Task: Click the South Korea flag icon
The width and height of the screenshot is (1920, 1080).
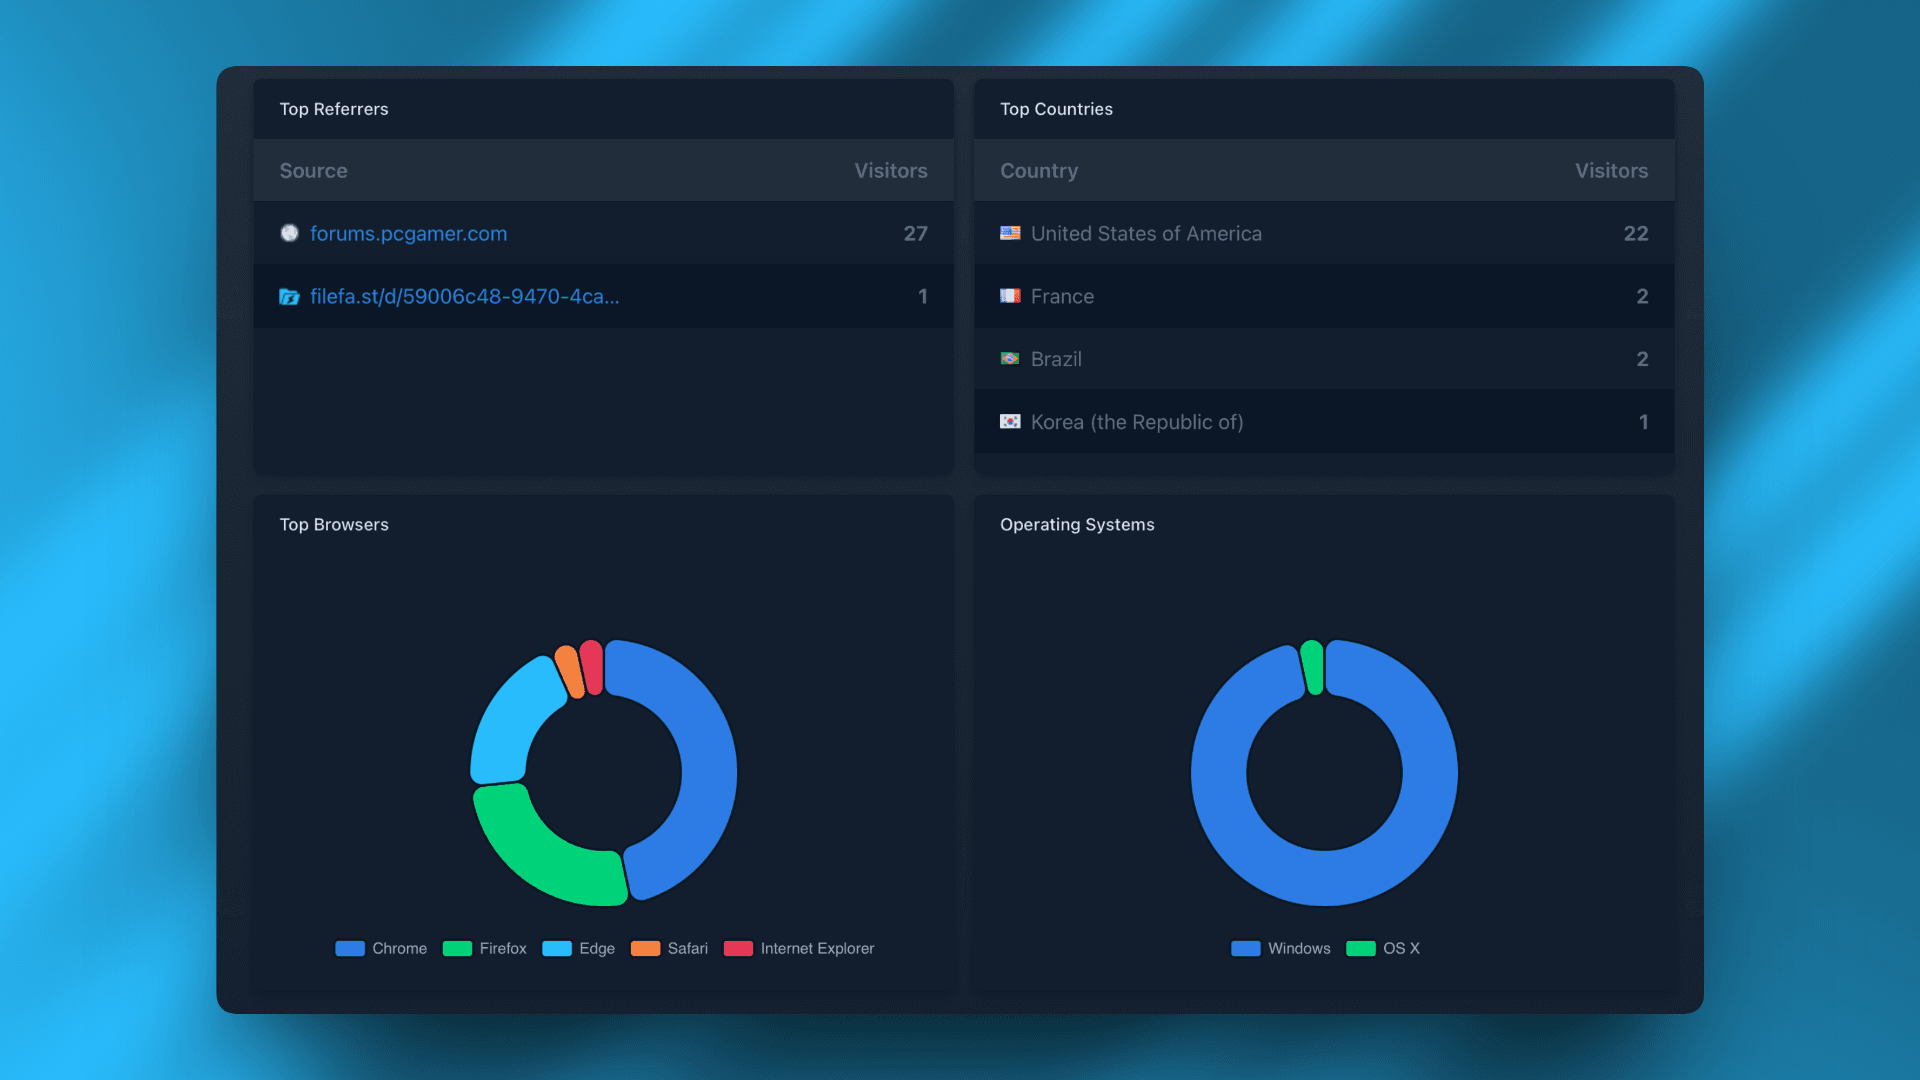Action: (1010, 422)
